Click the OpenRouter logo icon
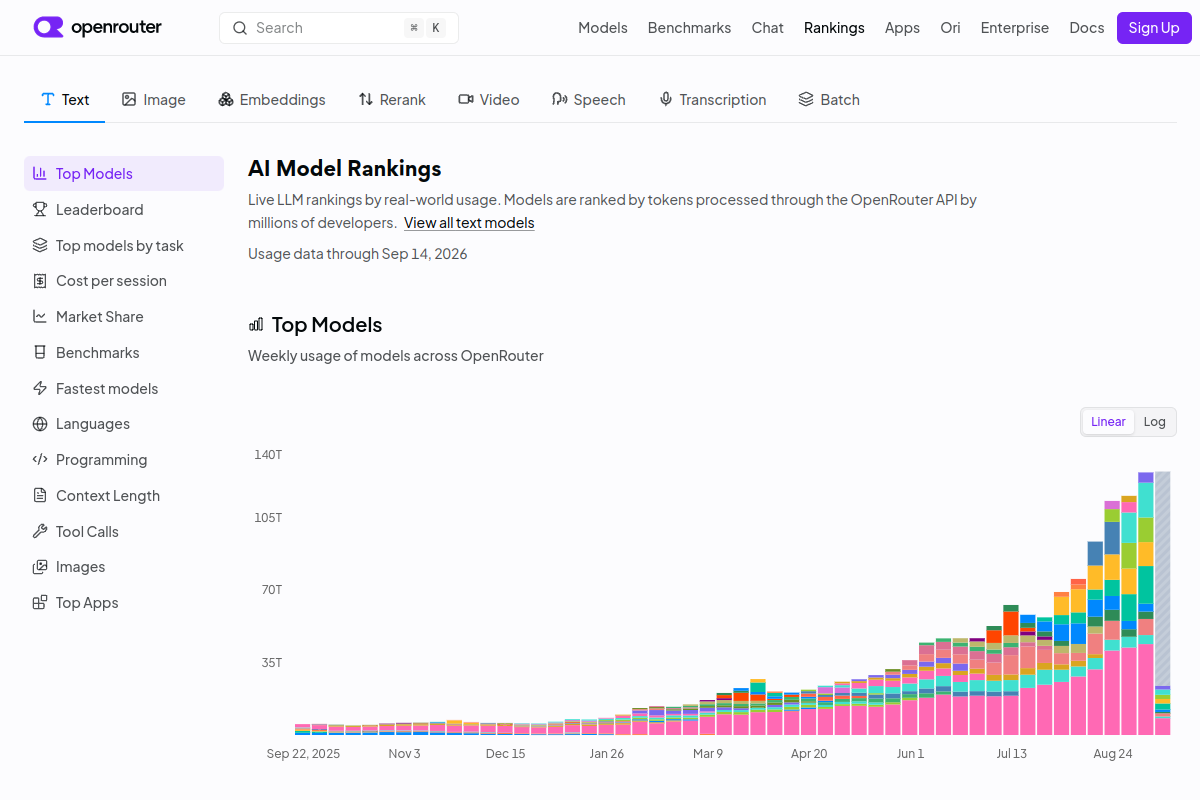Image resolution: width=1200 pixels, height=800 pixels. (x=48, y=27)
